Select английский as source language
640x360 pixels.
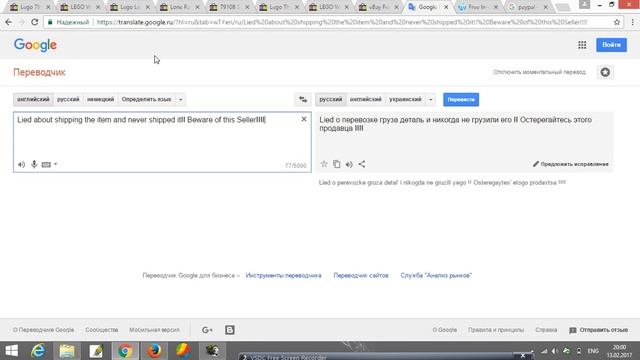point(33,99)
